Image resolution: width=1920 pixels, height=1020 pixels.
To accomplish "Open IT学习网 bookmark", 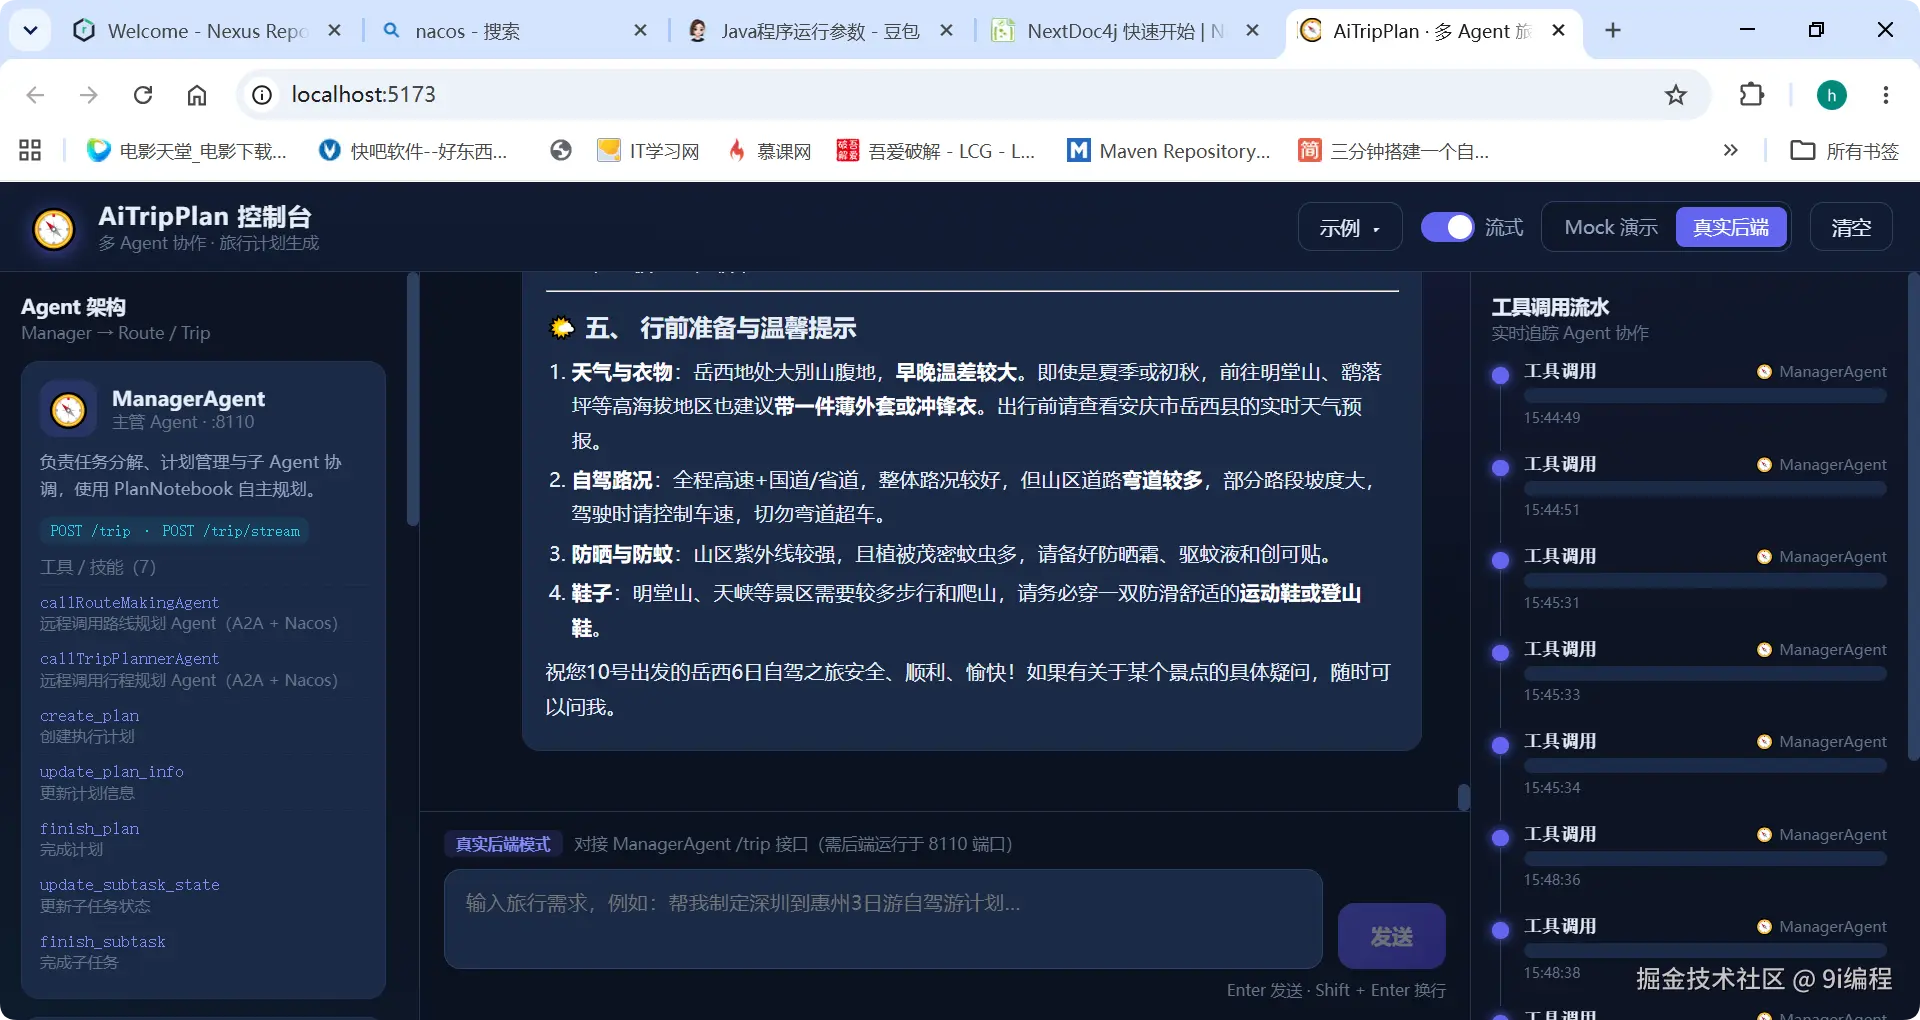I will point(648,151).
